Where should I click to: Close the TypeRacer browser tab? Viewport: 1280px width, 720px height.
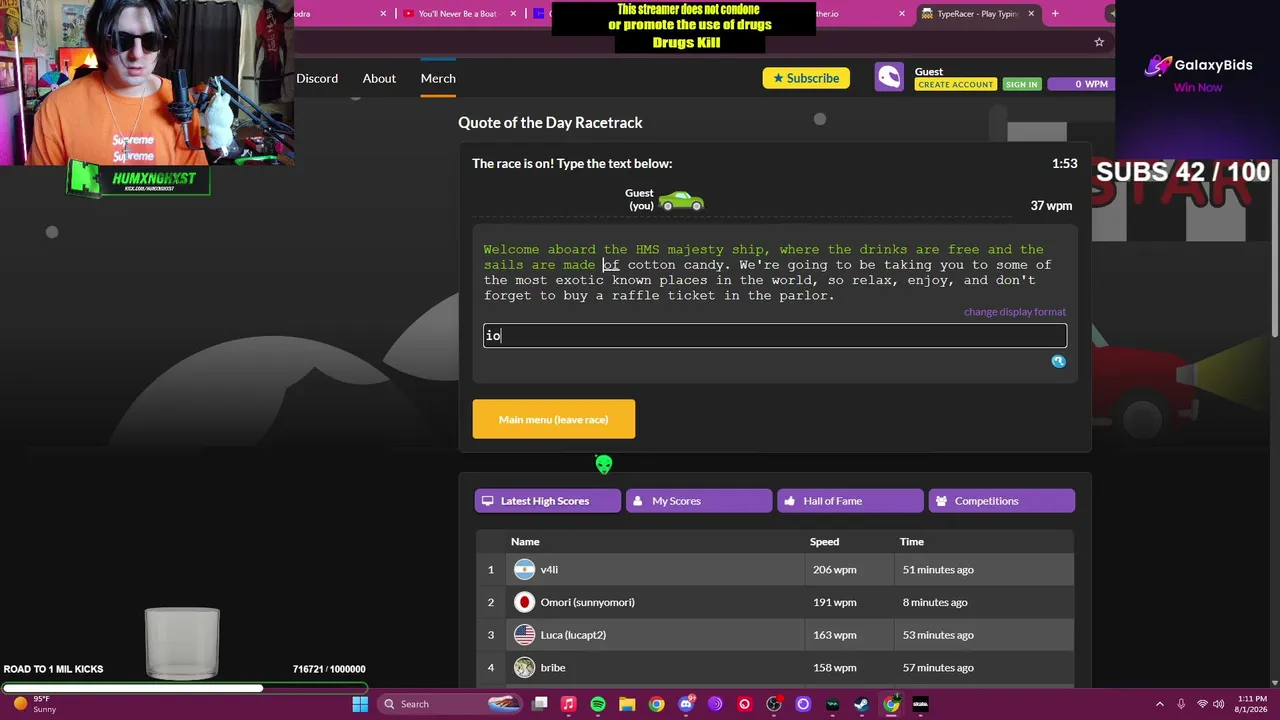[1031, 14]
